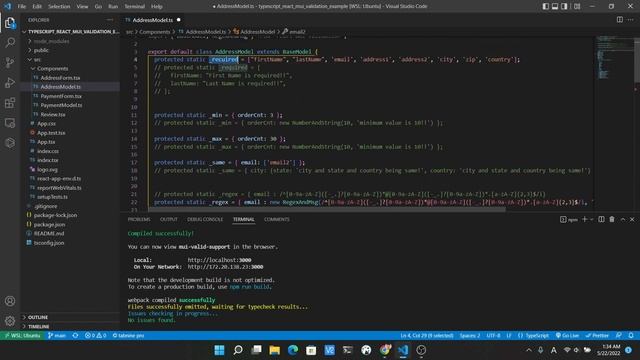
Task: Open Run and Debug view
Action: point(10,82)
